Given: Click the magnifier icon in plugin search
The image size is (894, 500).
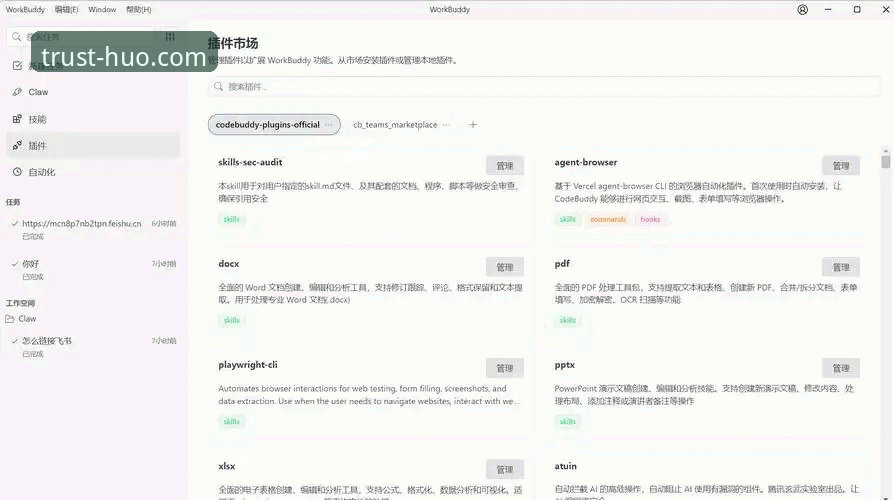Looking at the screenshot, I should tap(218, 87).
